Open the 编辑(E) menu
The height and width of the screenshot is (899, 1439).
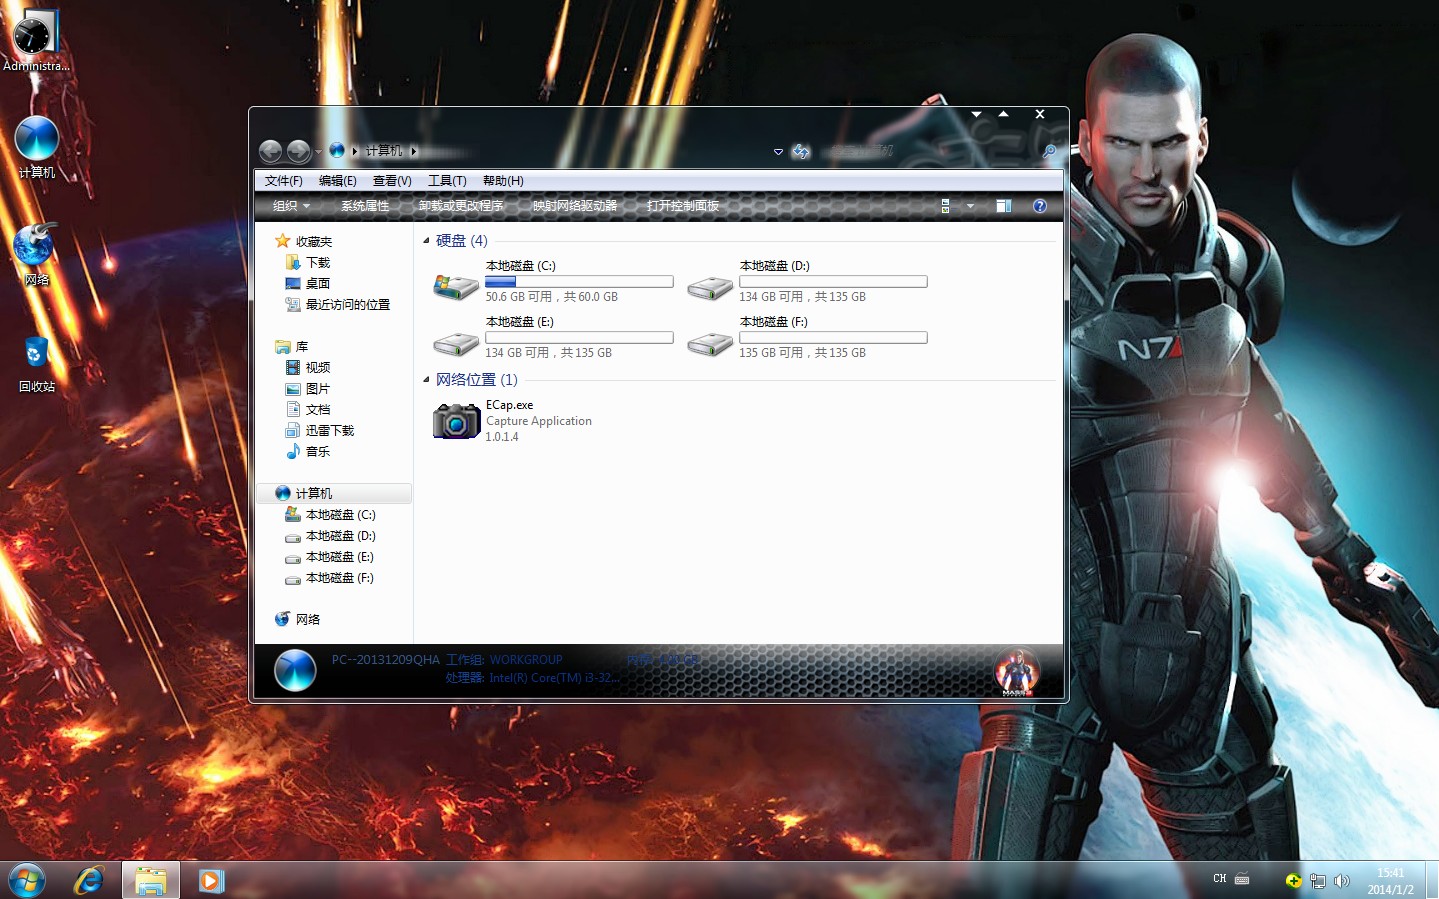pyautogui.click(x=338, y=181)
